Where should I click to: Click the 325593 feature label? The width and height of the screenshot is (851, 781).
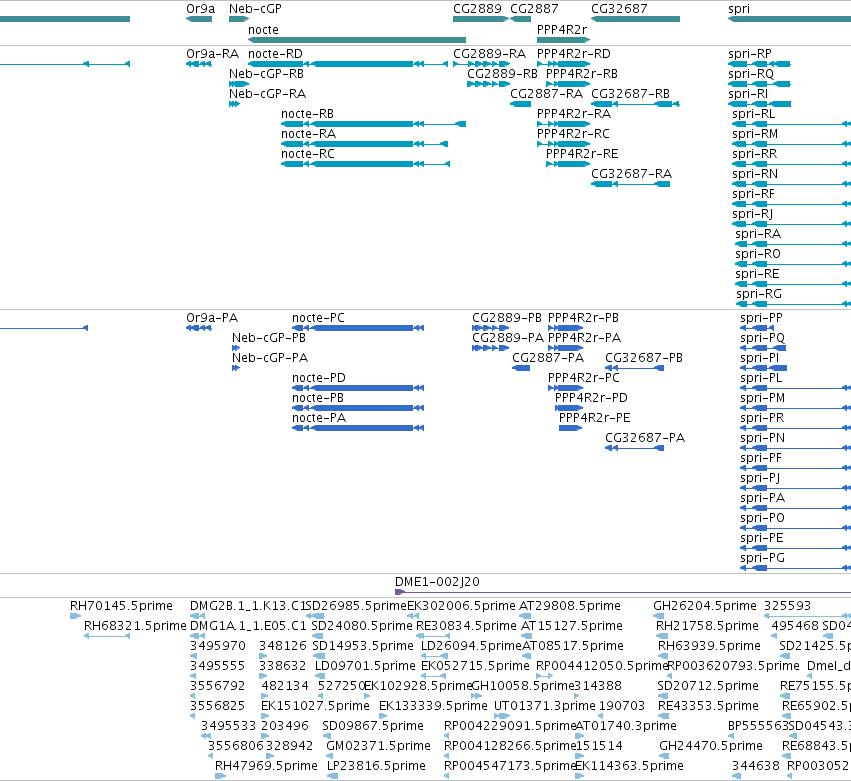tap(787, 606)
